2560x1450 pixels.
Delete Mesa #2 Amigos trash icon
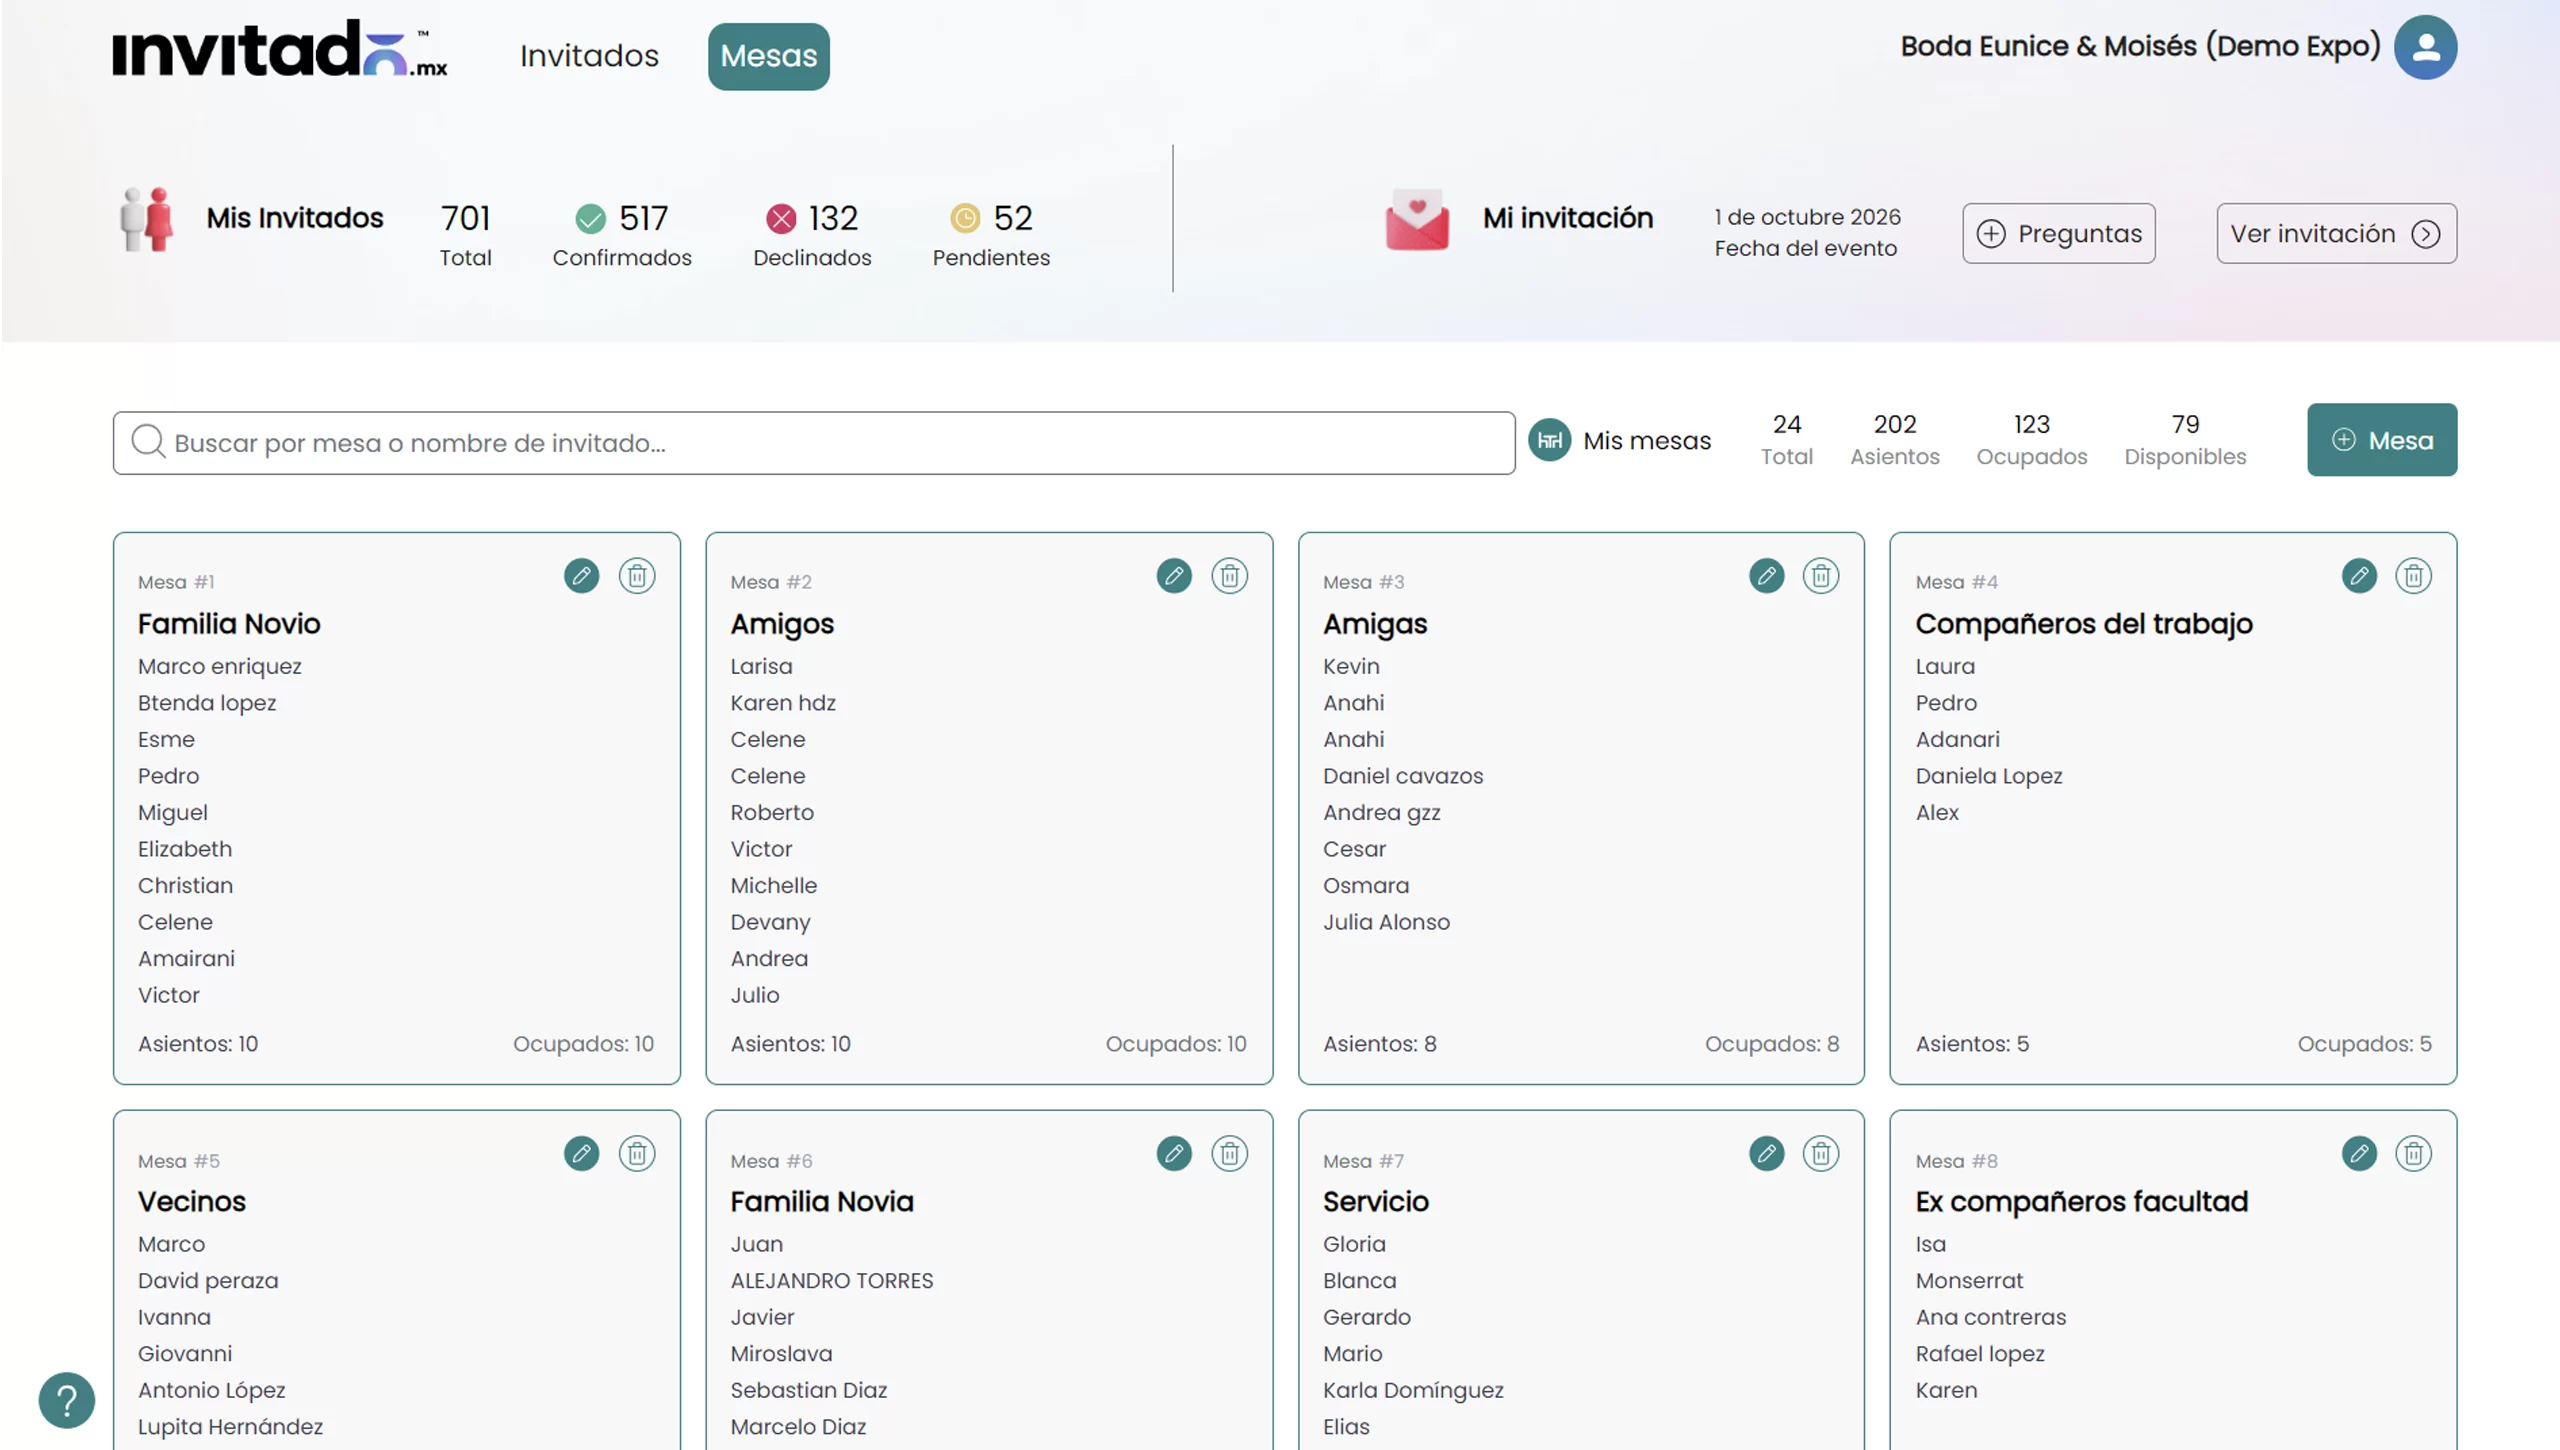click(1230, 576)
